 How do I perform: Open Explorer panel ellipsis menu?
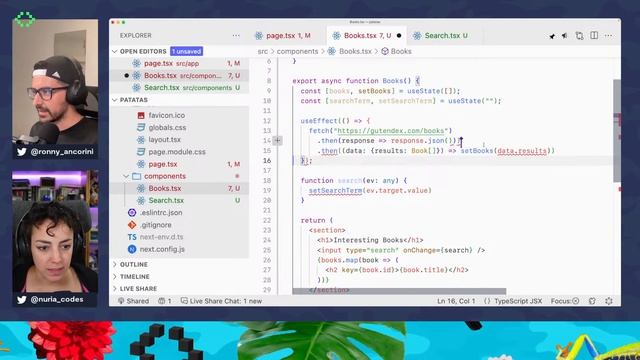[x=236, y=36]
